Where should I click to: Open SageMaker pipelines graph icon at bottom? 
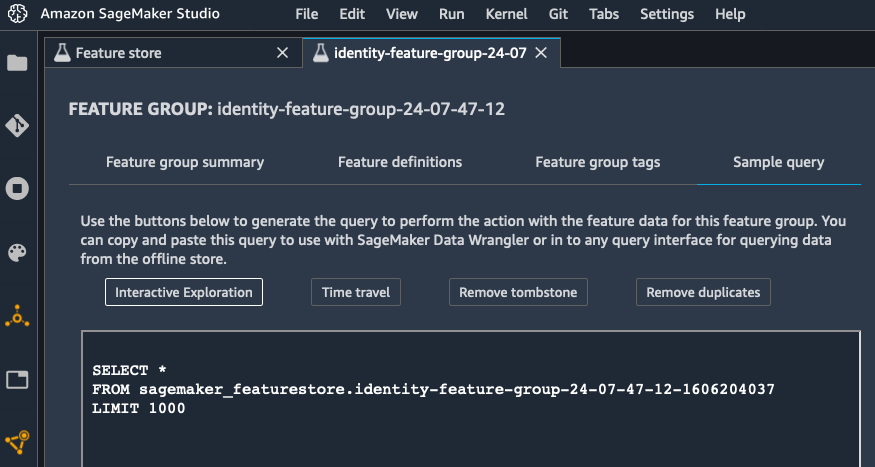17,441
